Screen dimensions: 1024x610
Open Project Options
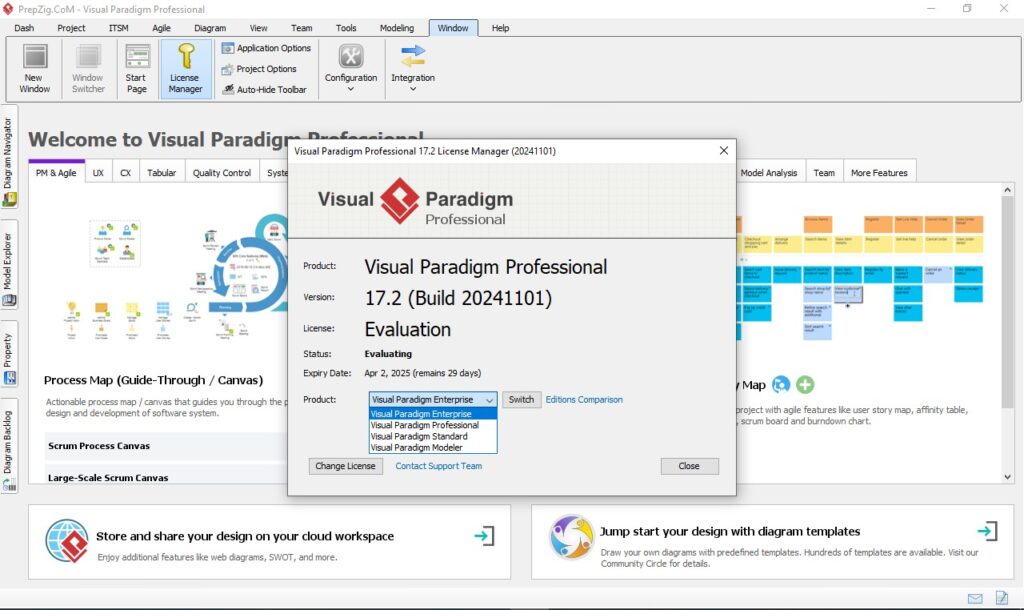pyautogui.click(x=259, y=69)
